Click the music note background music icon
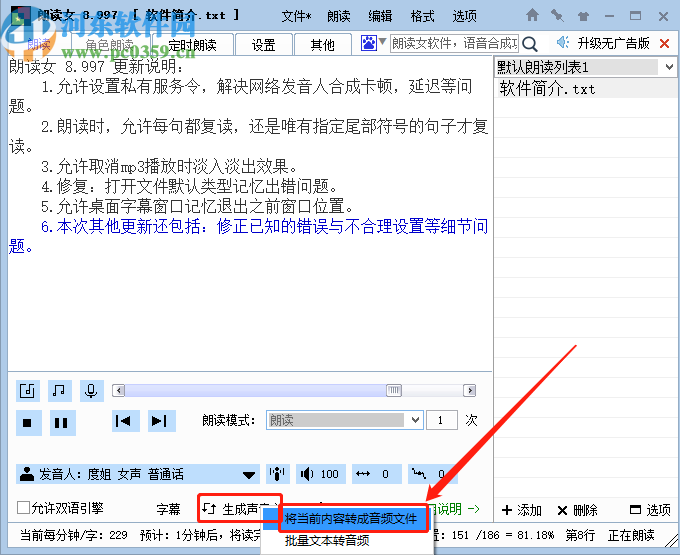This screenshot has width=680, height=555. tap(59, 391)
